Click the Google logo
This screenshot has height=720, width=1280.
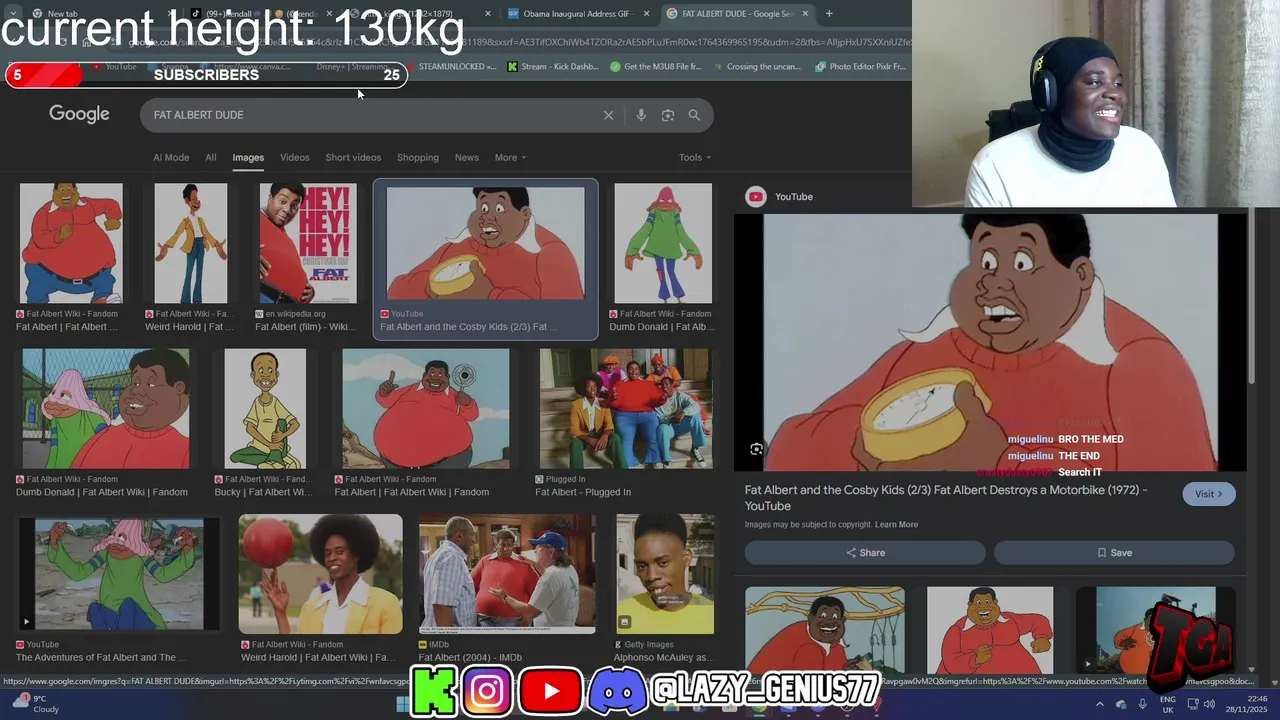(79, 114)
